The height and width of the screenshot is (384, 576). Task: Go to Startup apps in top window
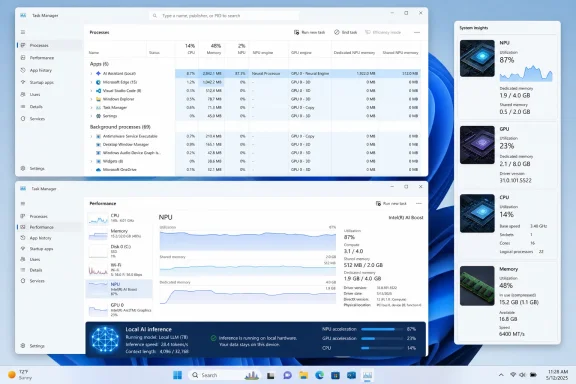(x=49, y=82)
